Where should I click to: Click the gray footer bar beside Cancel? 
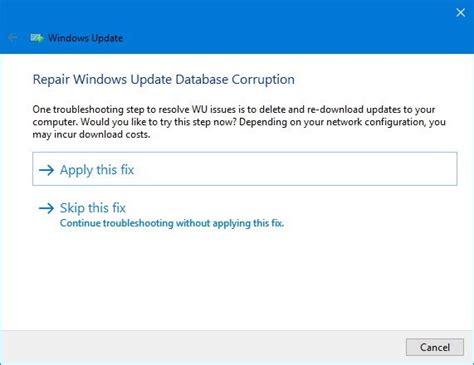(x=200, y=347)
